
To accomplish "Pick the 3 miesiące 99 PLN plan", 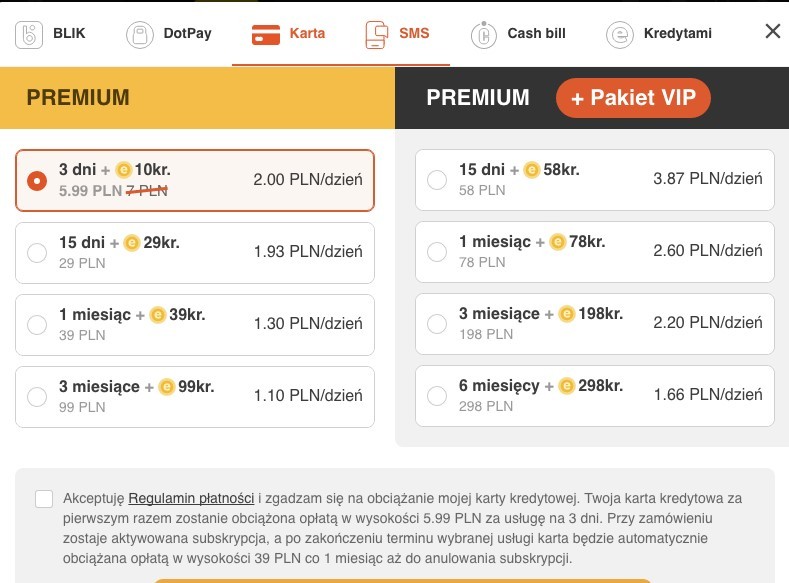I will (195, 396).
